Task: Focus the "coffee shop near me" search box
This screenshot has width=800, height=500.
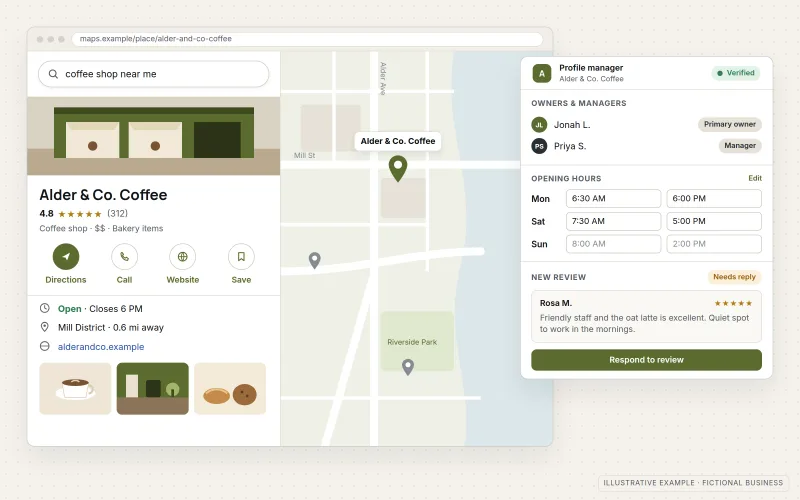Action: coord(154,74)
